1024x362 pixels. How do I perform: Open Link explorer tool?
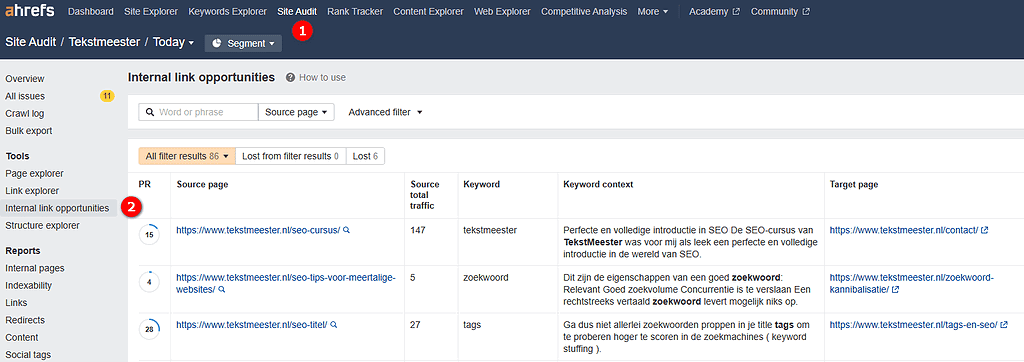click(x=32, y=191)
